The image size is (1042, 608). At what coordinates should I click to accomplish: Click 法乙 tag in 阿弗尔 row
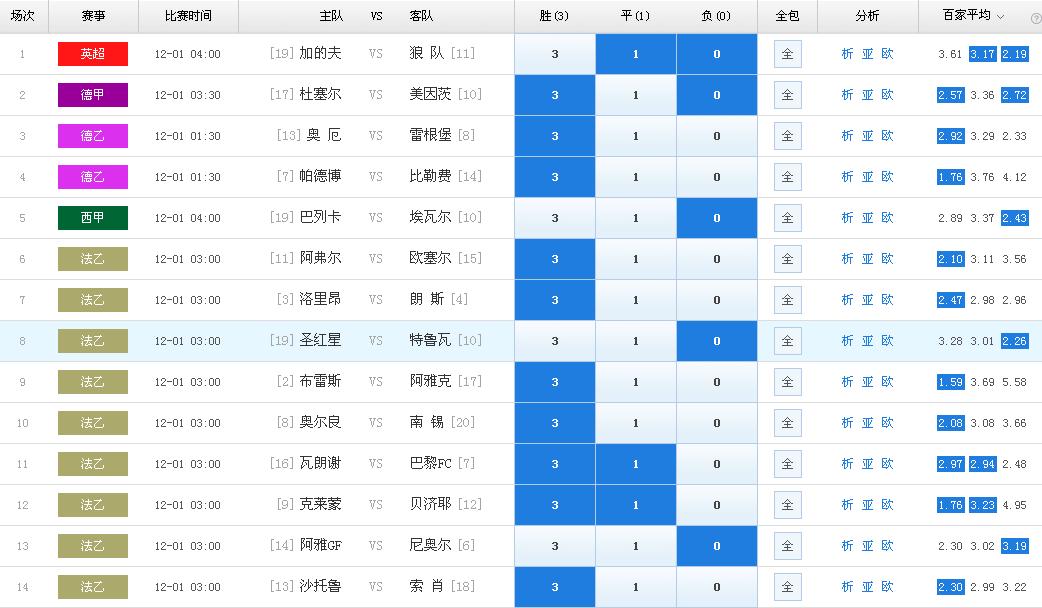click(x=92, y=259)
